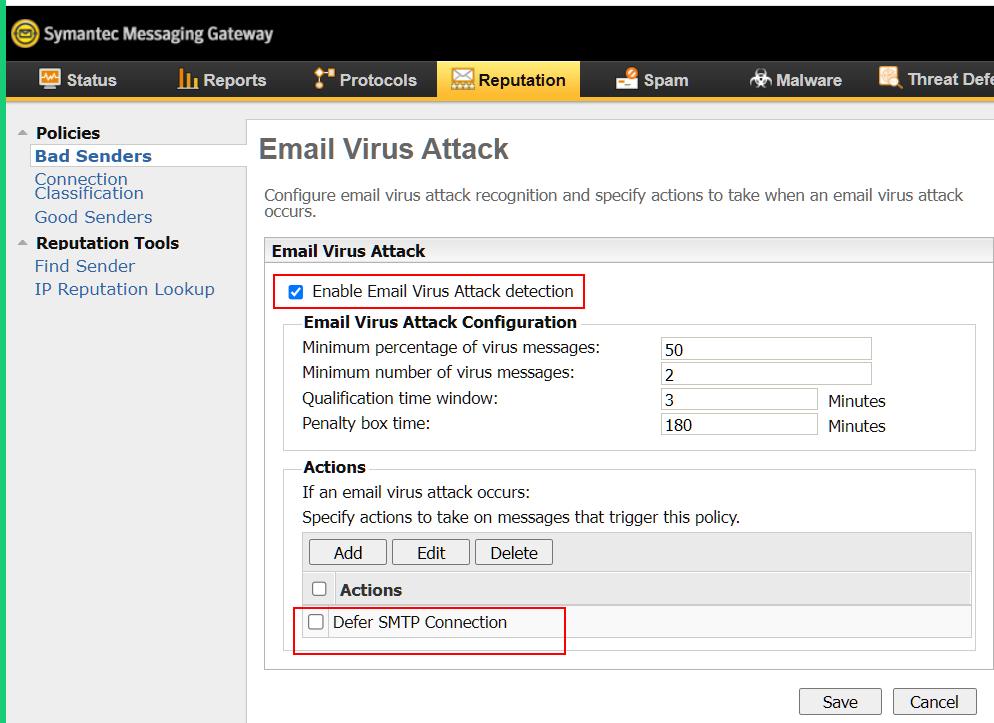Image resolution: width=994 pixels, height=723 pixels.
Task: Focus the Penalty box time field
Action: [x=739, y=425]
